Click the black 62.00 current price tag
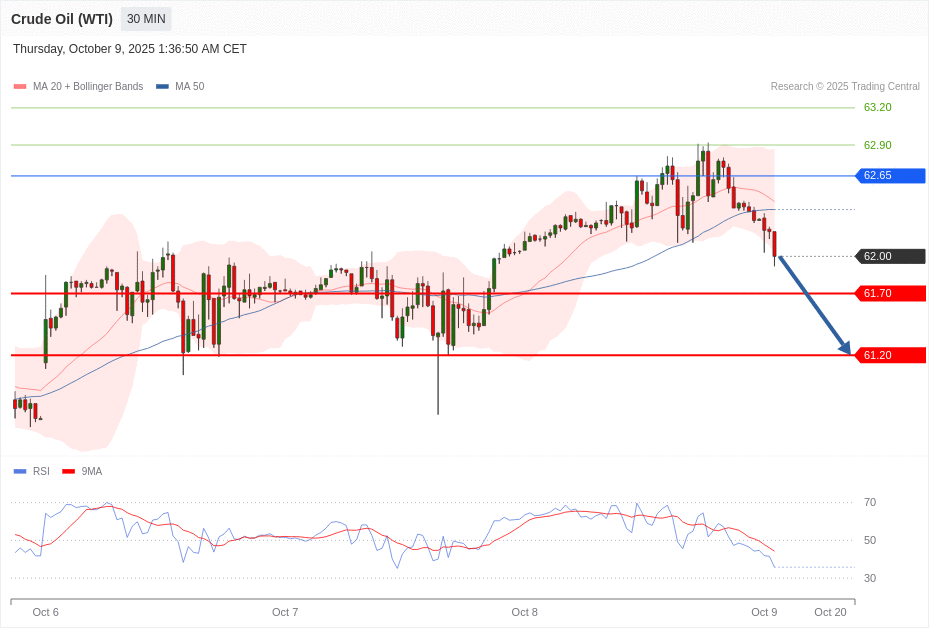 (890, 256)
